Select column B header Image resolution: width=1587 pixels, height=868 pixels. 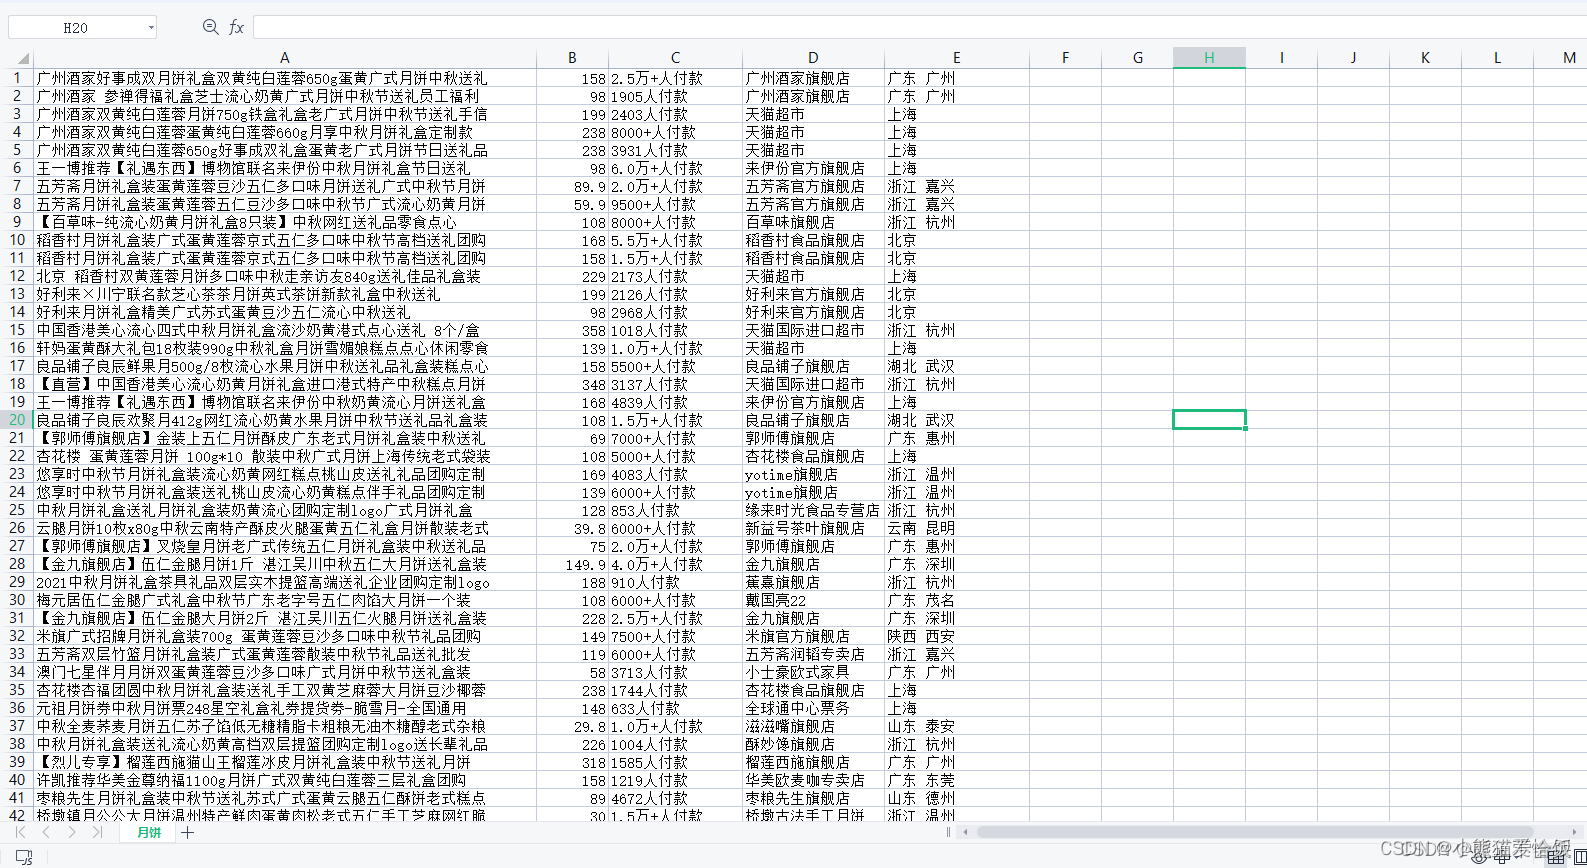tap(572, 58)
